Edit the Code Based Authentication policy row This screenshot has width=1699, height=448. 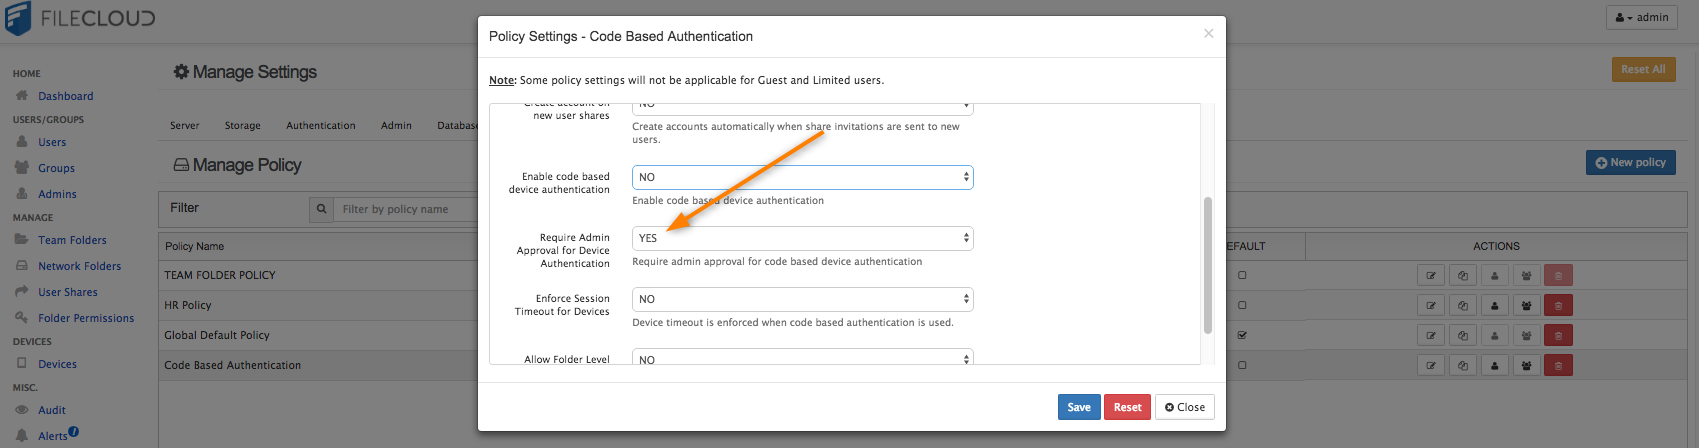(1431, 366)
